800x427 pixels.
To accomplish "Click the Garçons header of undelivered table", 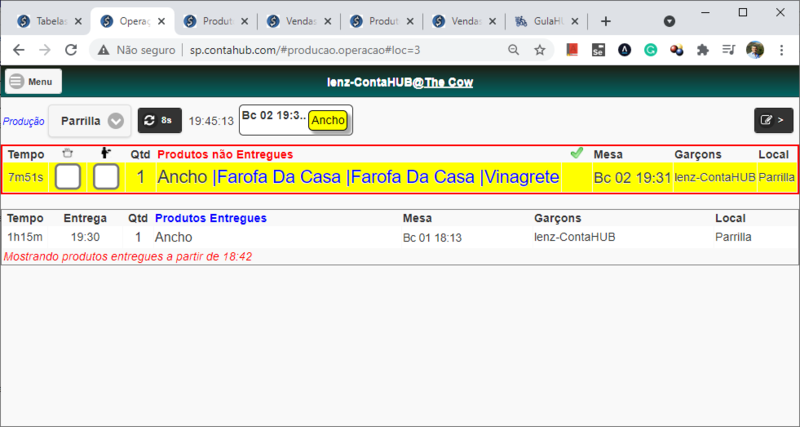I will click(699, 154).
